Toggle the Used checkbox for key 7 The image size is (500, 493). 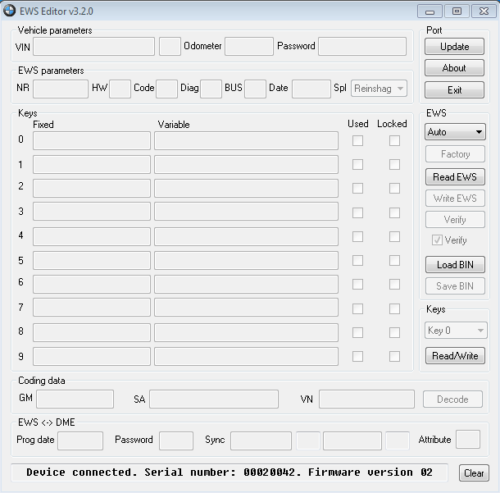tap(358, 309)
